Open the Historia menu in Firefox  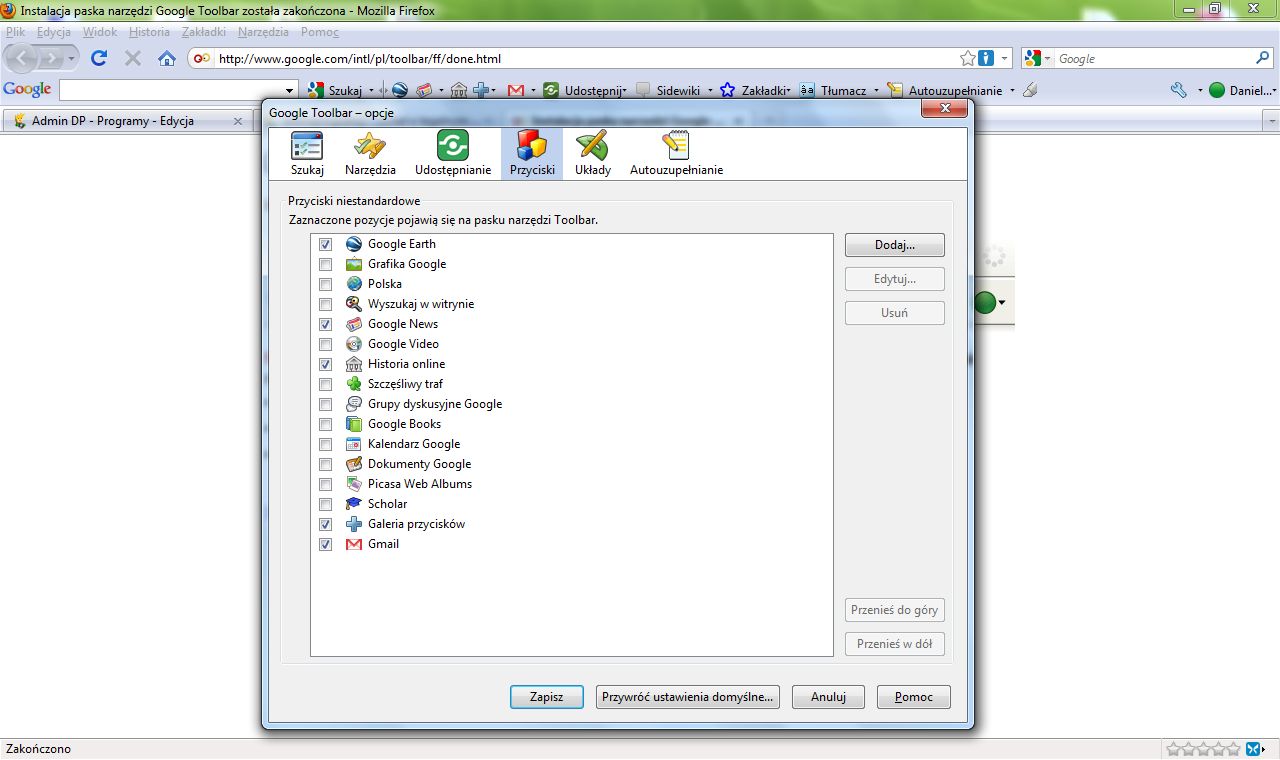pos(150,32)
